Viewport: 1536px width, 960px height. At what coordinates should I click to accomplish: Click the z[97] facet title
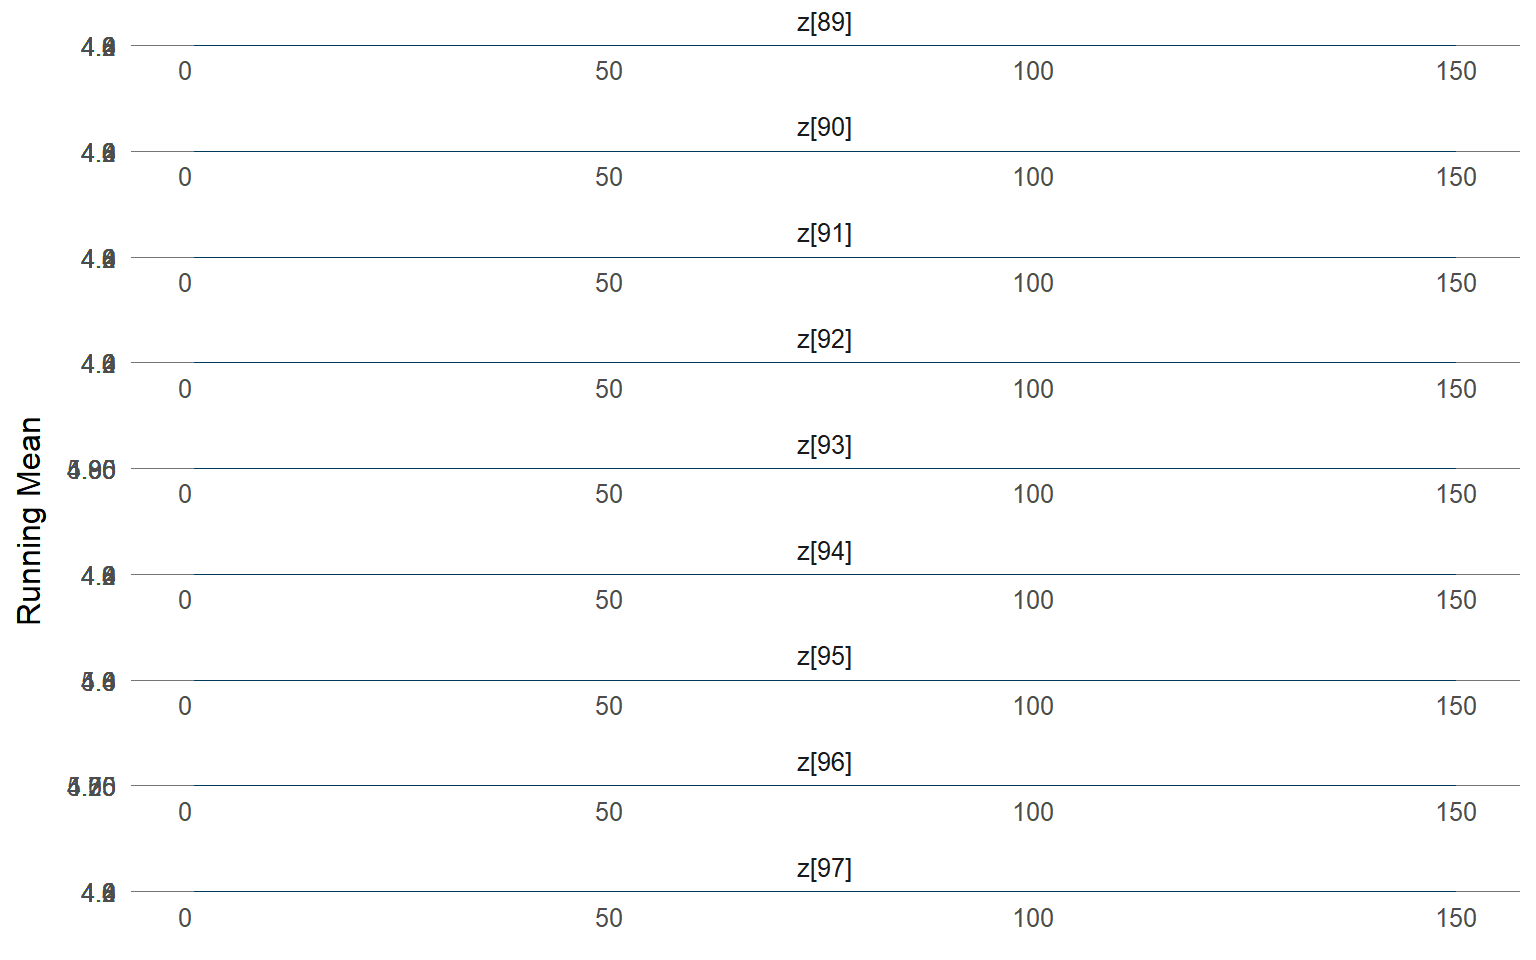[824, 869]
